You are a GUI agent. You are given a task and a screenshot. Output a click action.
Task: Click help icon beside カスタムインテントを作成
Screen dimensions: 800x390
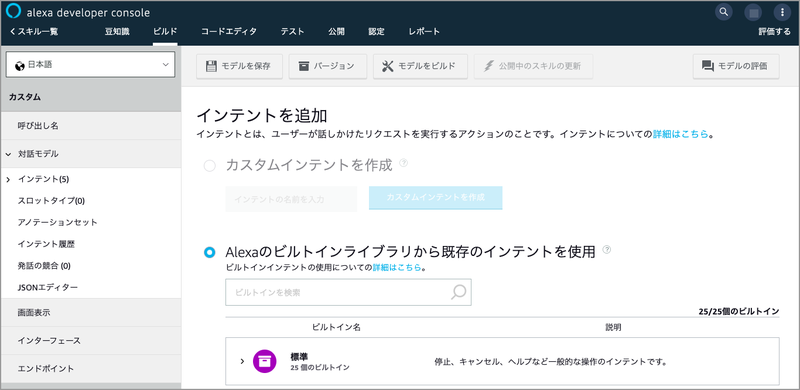pyautogui.click(x=404, y=163)
